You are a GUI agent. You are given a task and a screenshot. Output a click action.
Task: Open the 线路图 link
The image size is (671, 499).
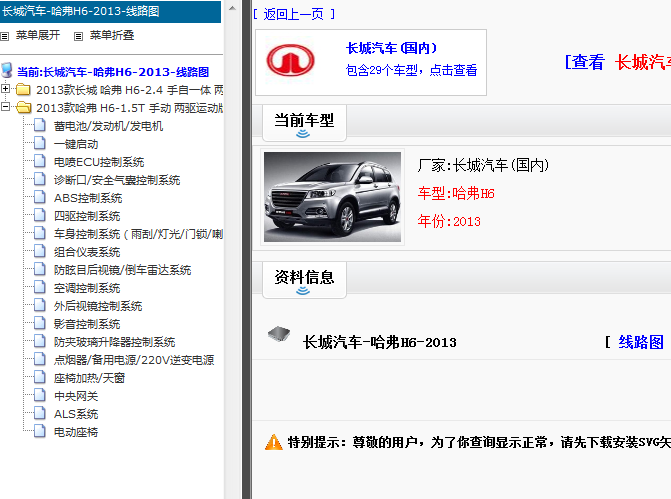tap(641, 342)
